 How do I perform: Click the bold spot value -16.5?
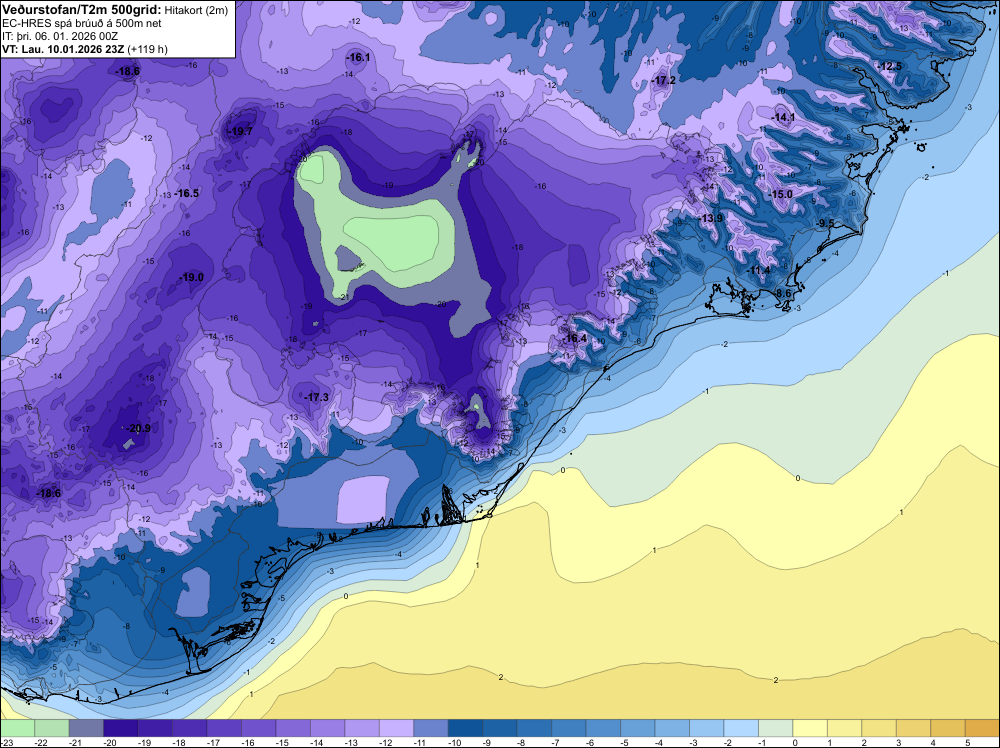click(x=186, y=193)
